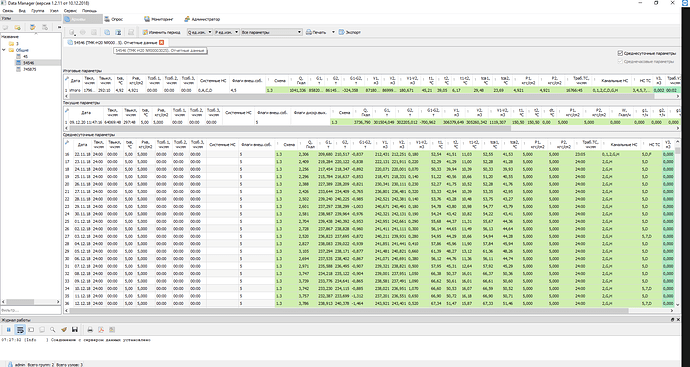Open the Помощь menu
Screen dimensions: 690x367
pyautogui.click(x=89, y=11)
